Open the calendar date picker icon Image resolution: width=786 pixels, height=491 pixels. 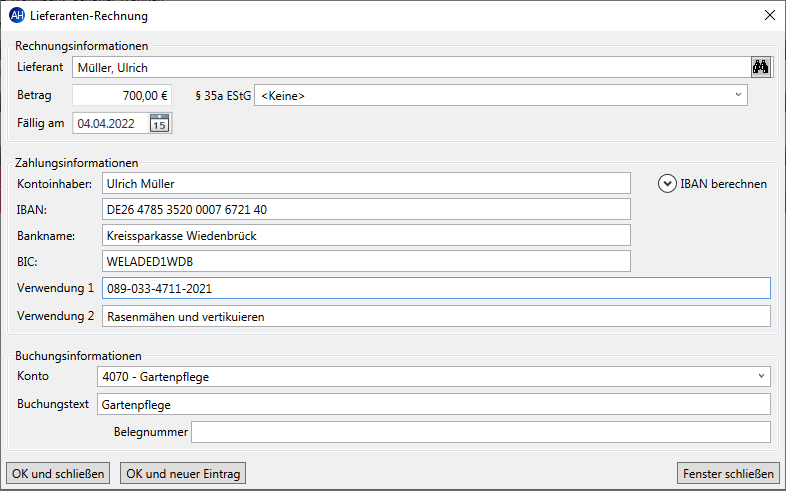coord(159,123)
